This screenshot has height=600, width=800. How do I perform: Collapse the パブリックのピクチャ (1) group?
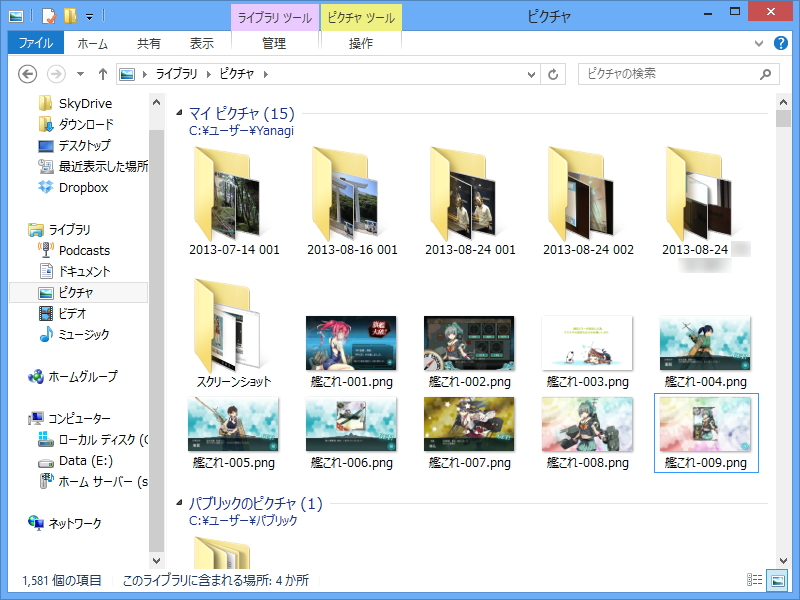pos(180,503)
